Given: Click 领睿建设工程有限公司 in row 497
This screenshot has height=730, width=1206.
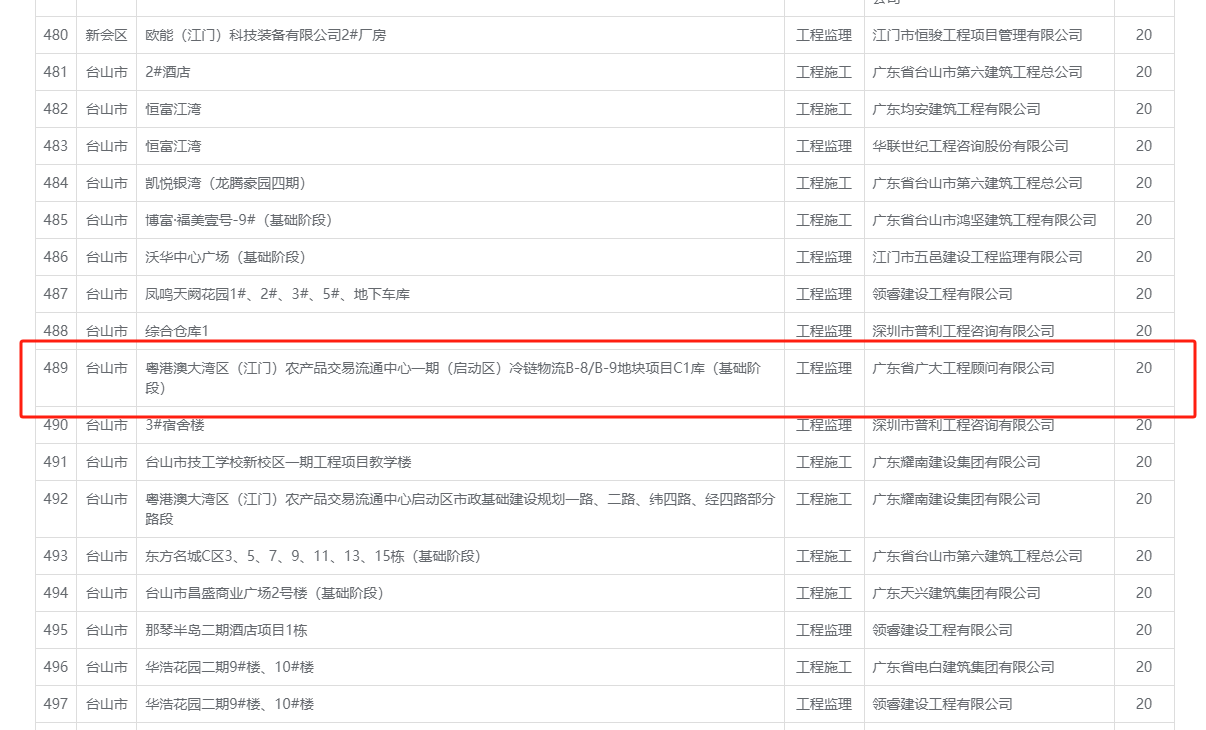Looking at the screenshot, I should pos(942,704).
